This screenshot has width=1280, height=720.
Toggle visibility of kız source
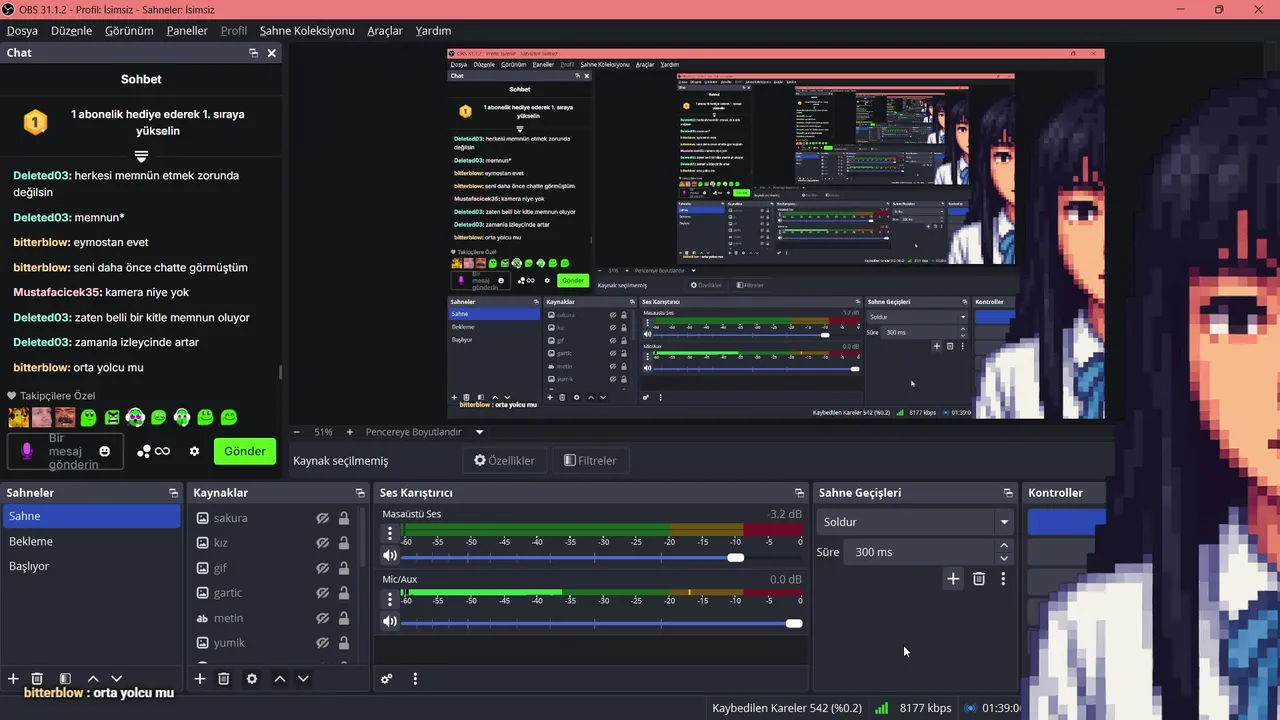[x=323, y=543]
